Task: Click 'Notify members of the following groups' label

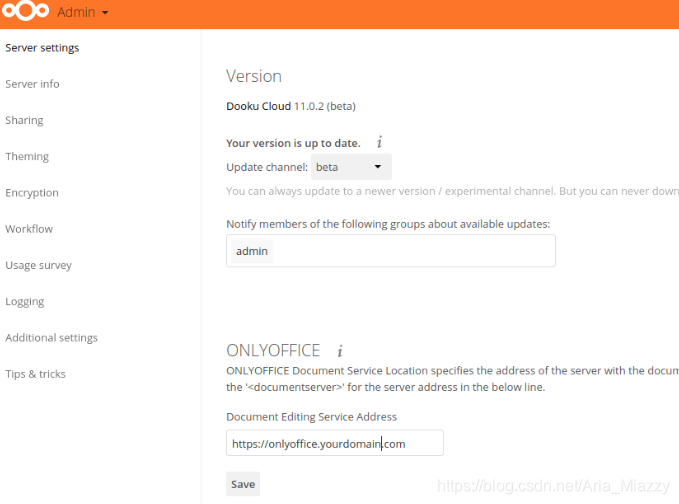Action: tap(388, 224)
